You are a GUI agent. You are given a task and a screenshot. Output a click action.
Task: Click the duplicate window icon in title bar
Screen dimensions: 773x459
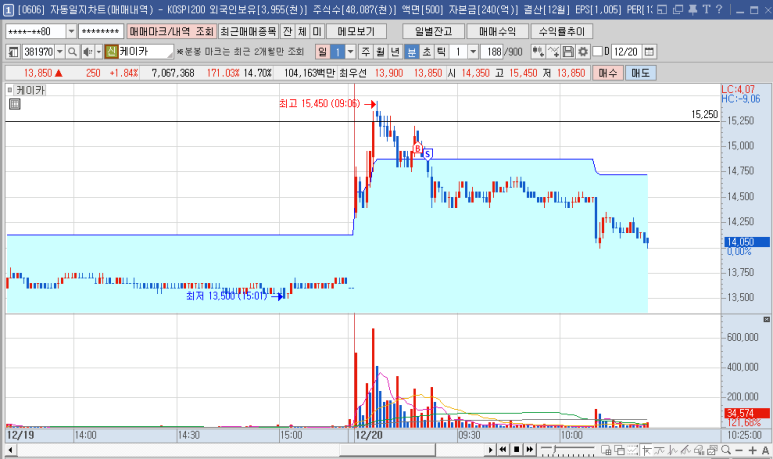[678, 9]
